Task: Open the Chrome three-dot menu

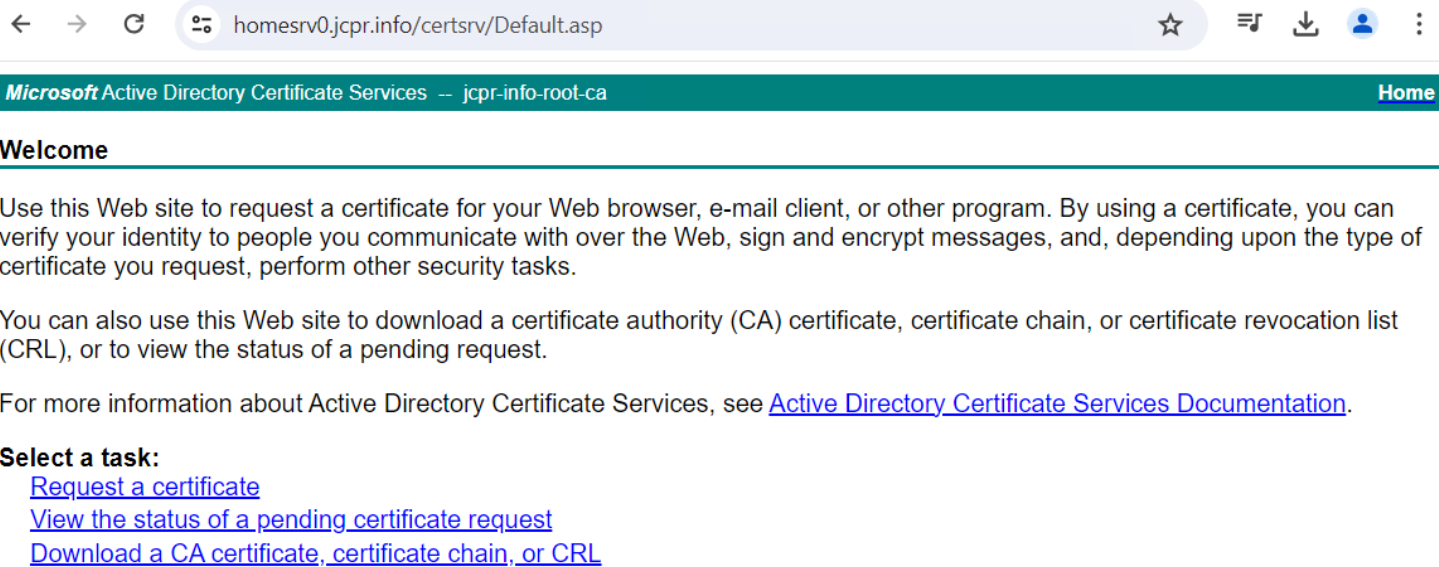Action: pyautogui.click(x=1418, y=24)
